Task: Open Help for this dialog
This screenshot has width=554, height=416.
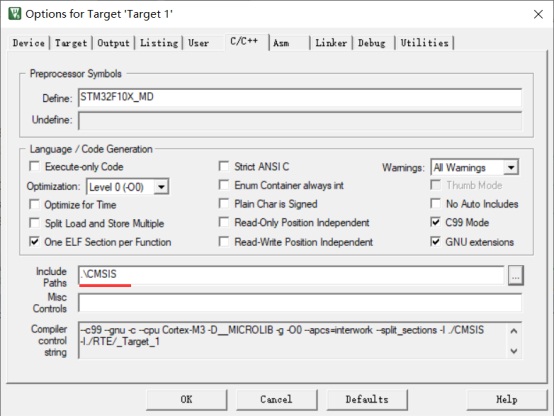Action: click(x=507, y=400)
